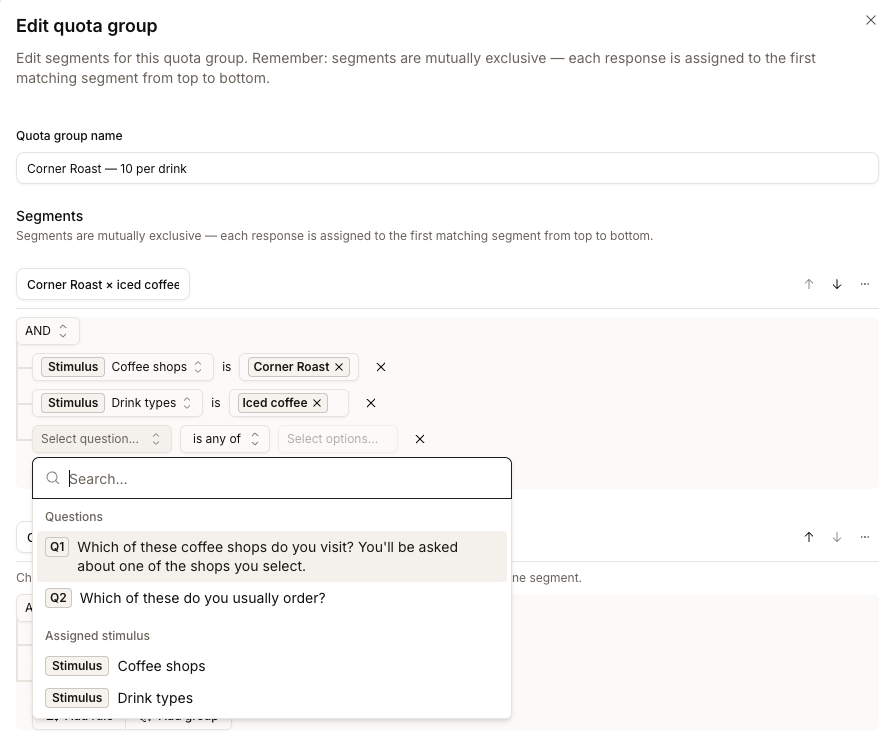Focus the question Search box

272,479
